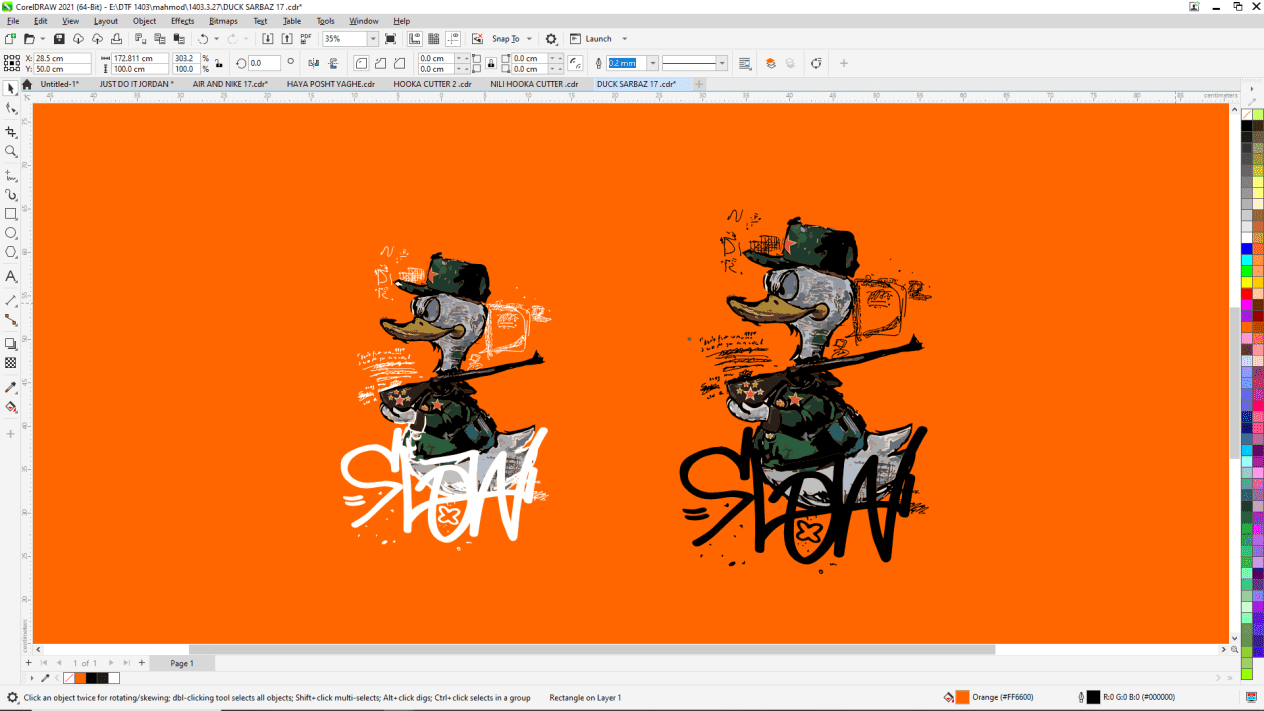Create a new document
1264x711 pixels.
10,39
